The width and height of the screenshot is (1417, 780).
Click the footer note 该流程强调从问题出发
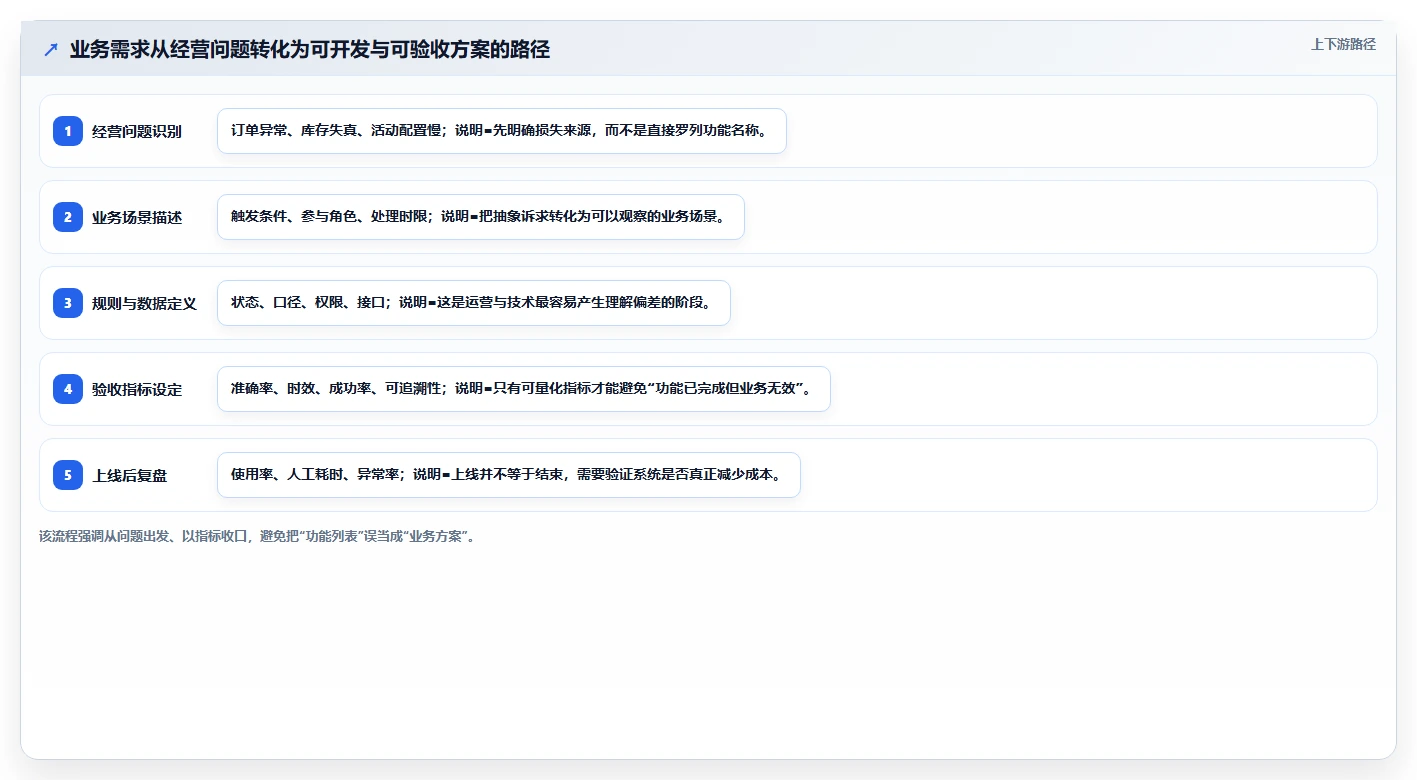point(259,536)
